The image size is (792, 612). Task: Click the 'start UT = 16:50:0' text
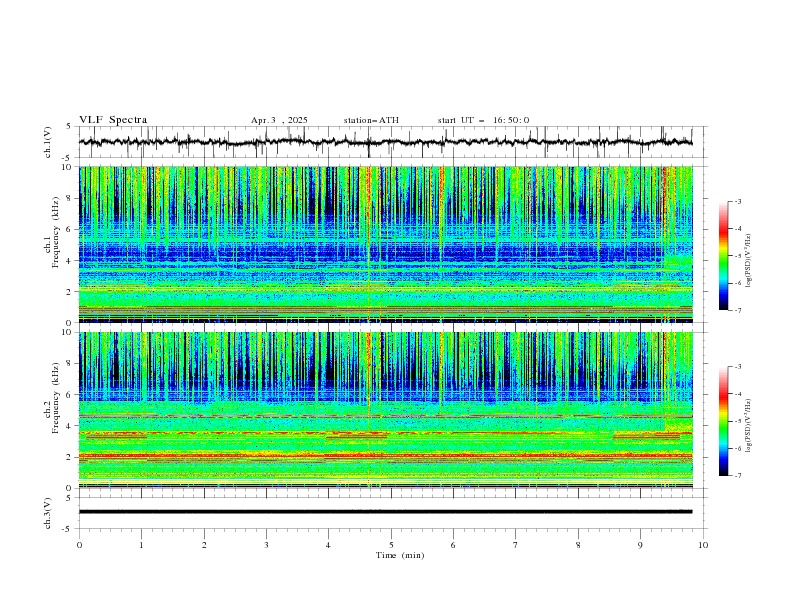point(483,120)
